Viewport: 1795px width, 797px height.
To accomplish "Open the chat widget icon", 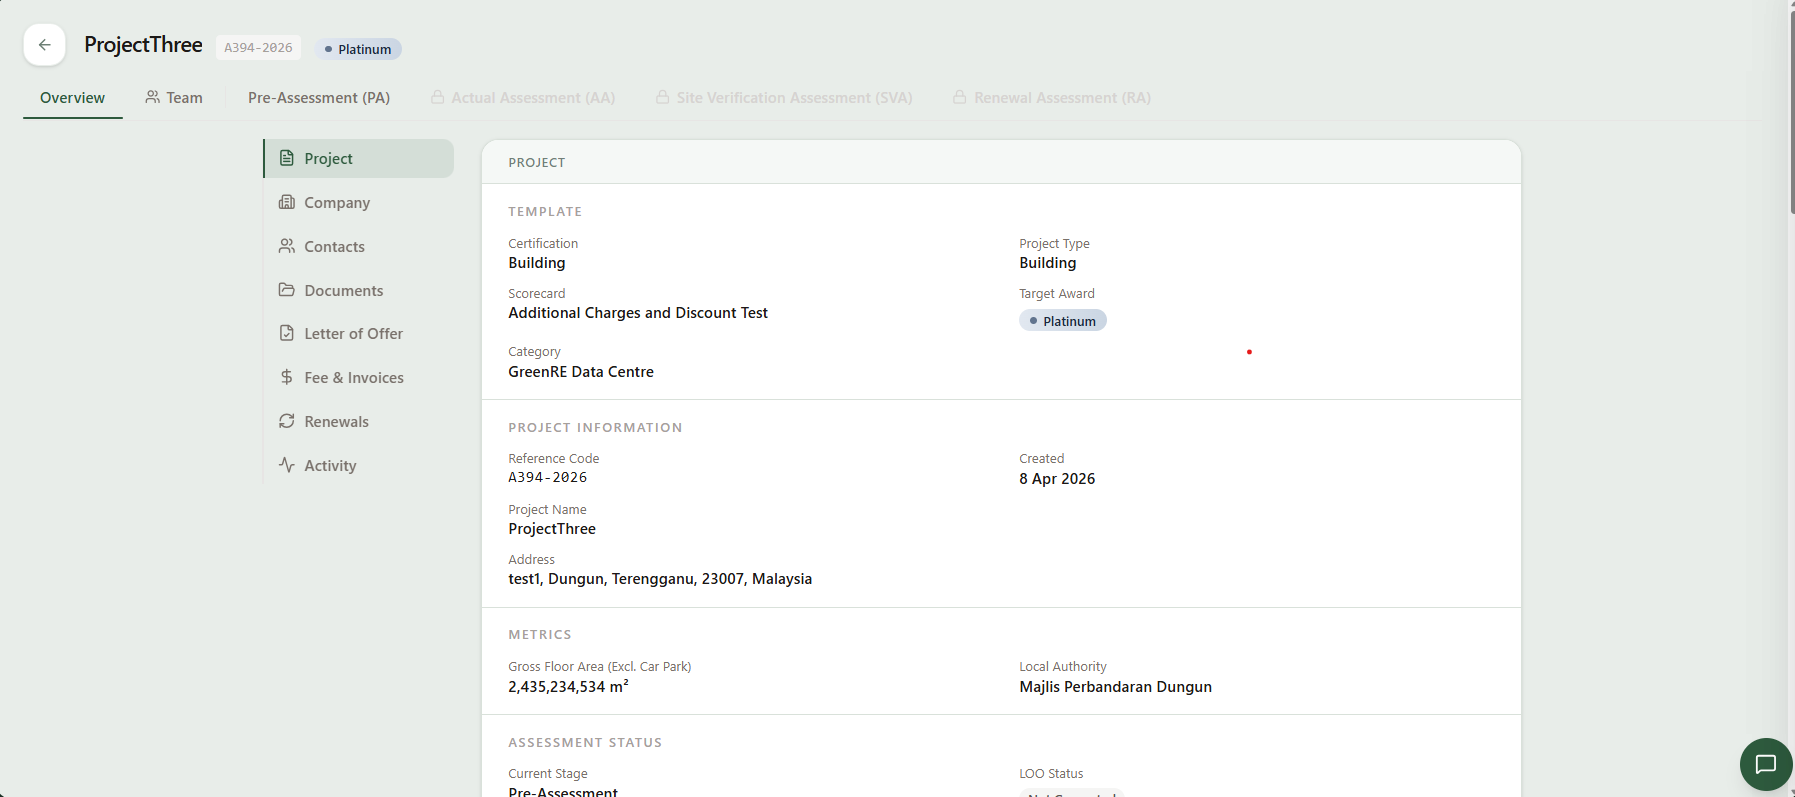I will click(x=1766, y=764).
